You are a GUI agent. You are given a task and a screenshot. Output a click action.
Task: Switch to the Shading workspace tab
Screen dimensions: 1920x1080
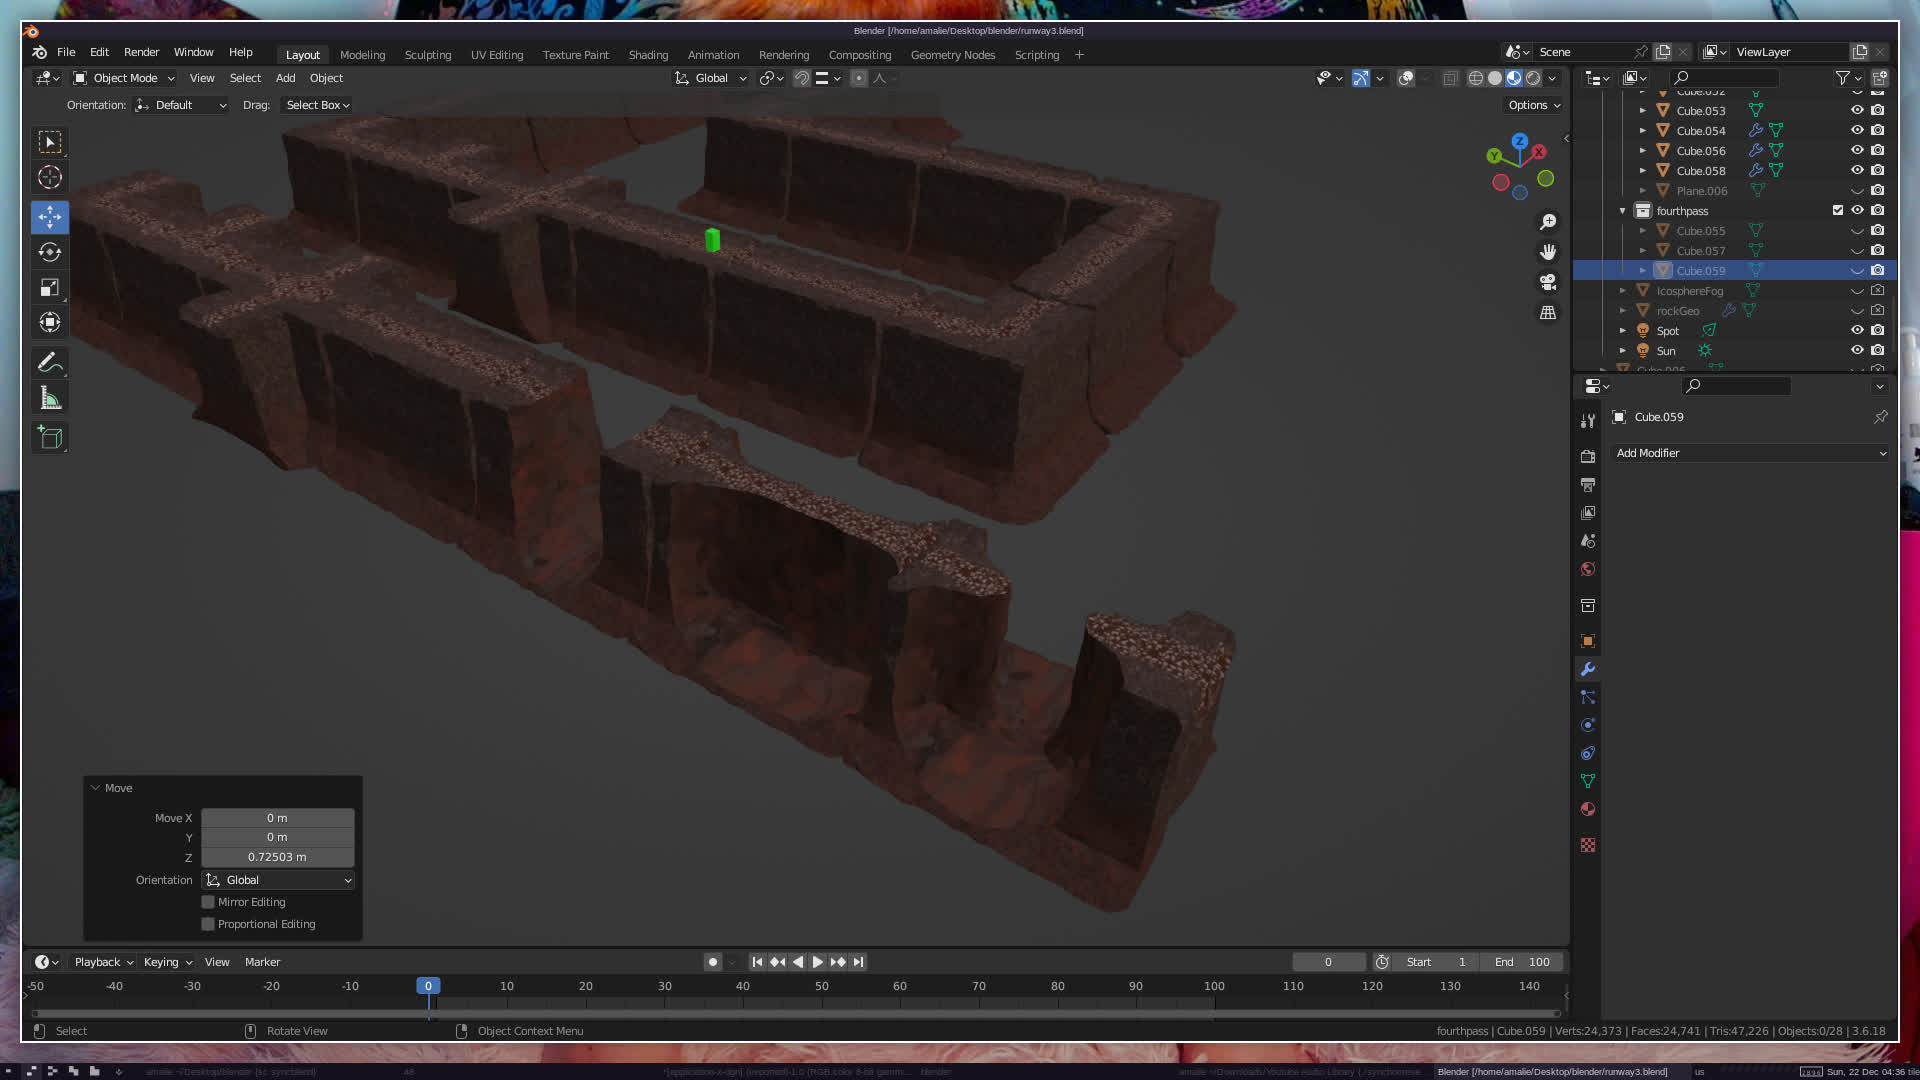coord(648,55)
